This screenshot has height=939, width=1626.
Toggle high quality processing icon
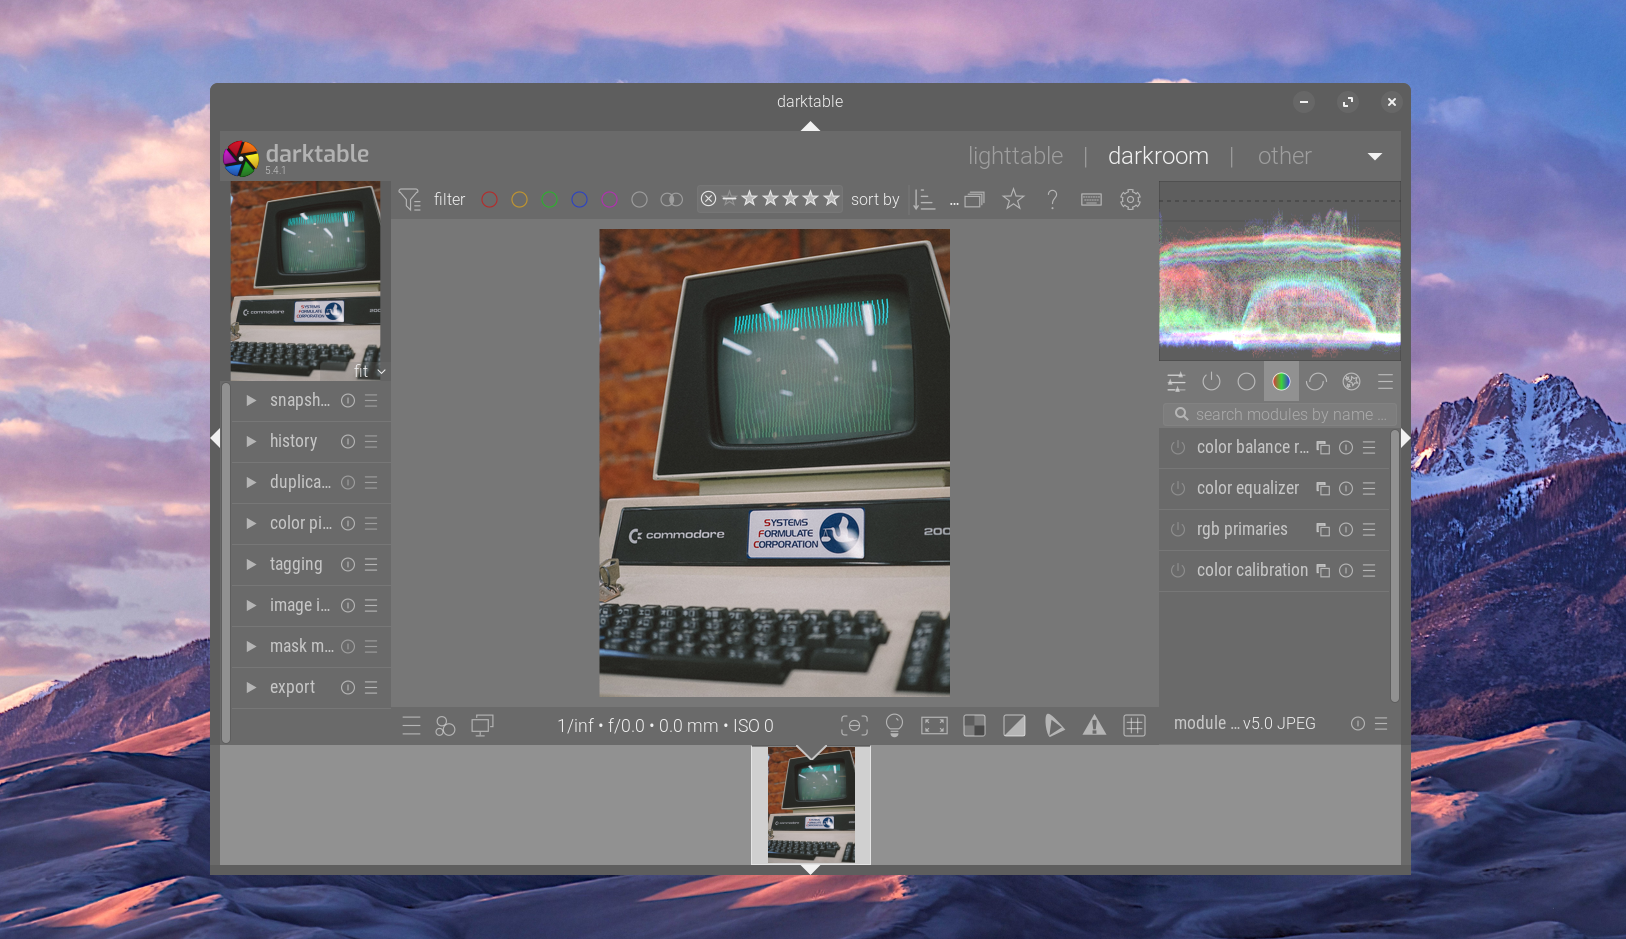pyautogui.click(x=934, y=726)
